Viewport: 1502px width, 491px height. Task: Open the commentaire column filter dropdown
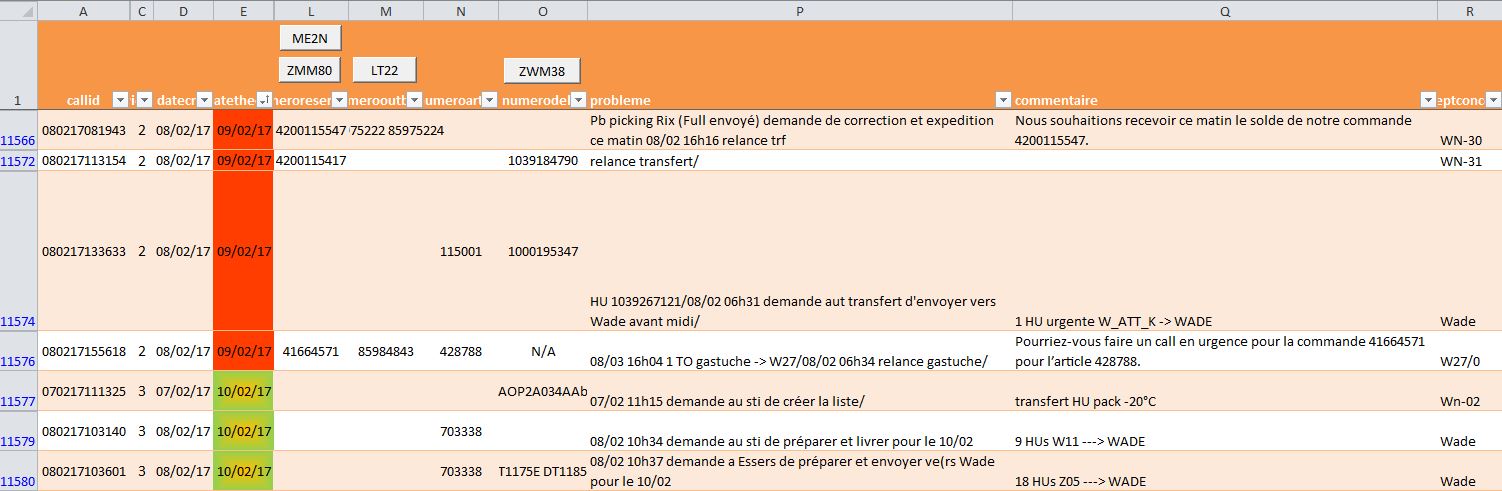point(1428,100)
